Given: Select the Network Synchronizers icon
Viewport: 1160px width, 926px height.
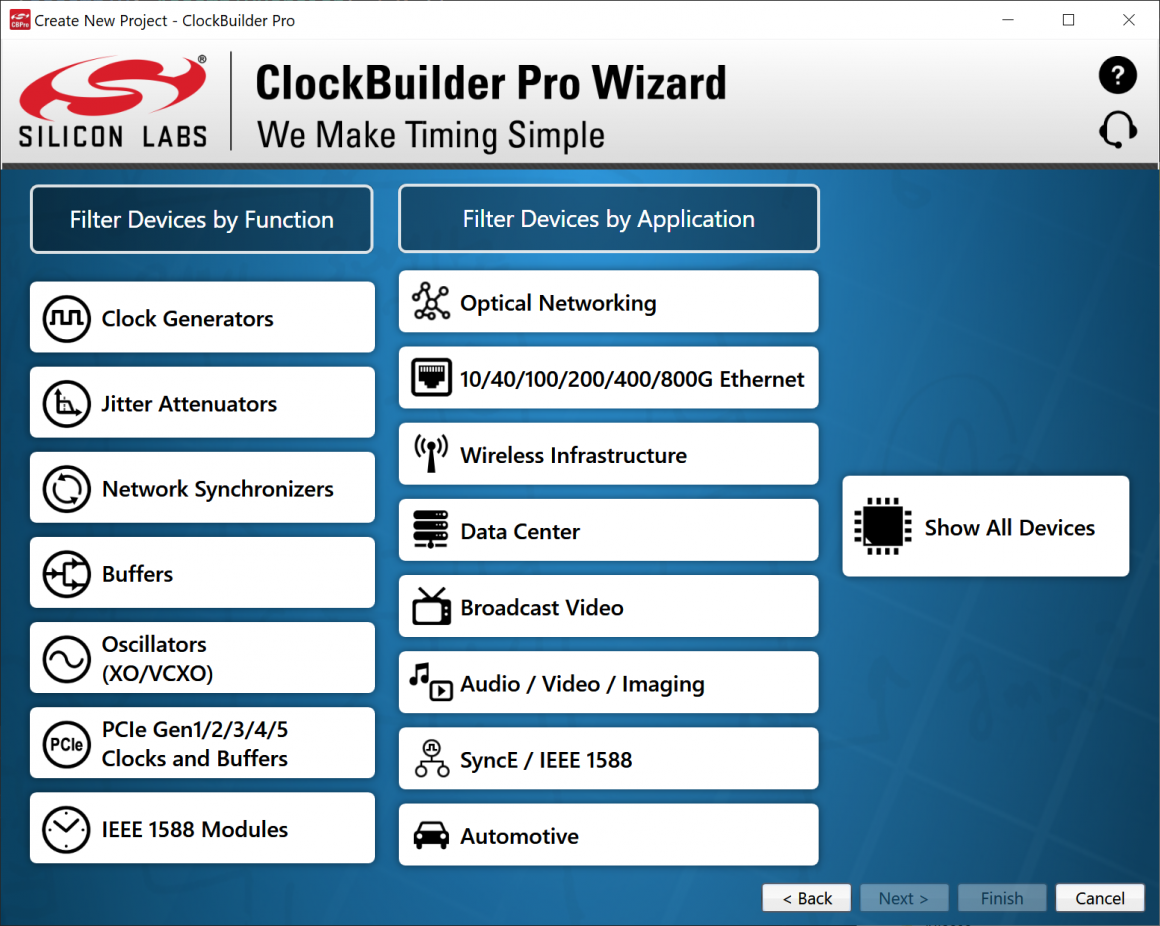Looking at the screenshot, I should click(x=67, y=488).
